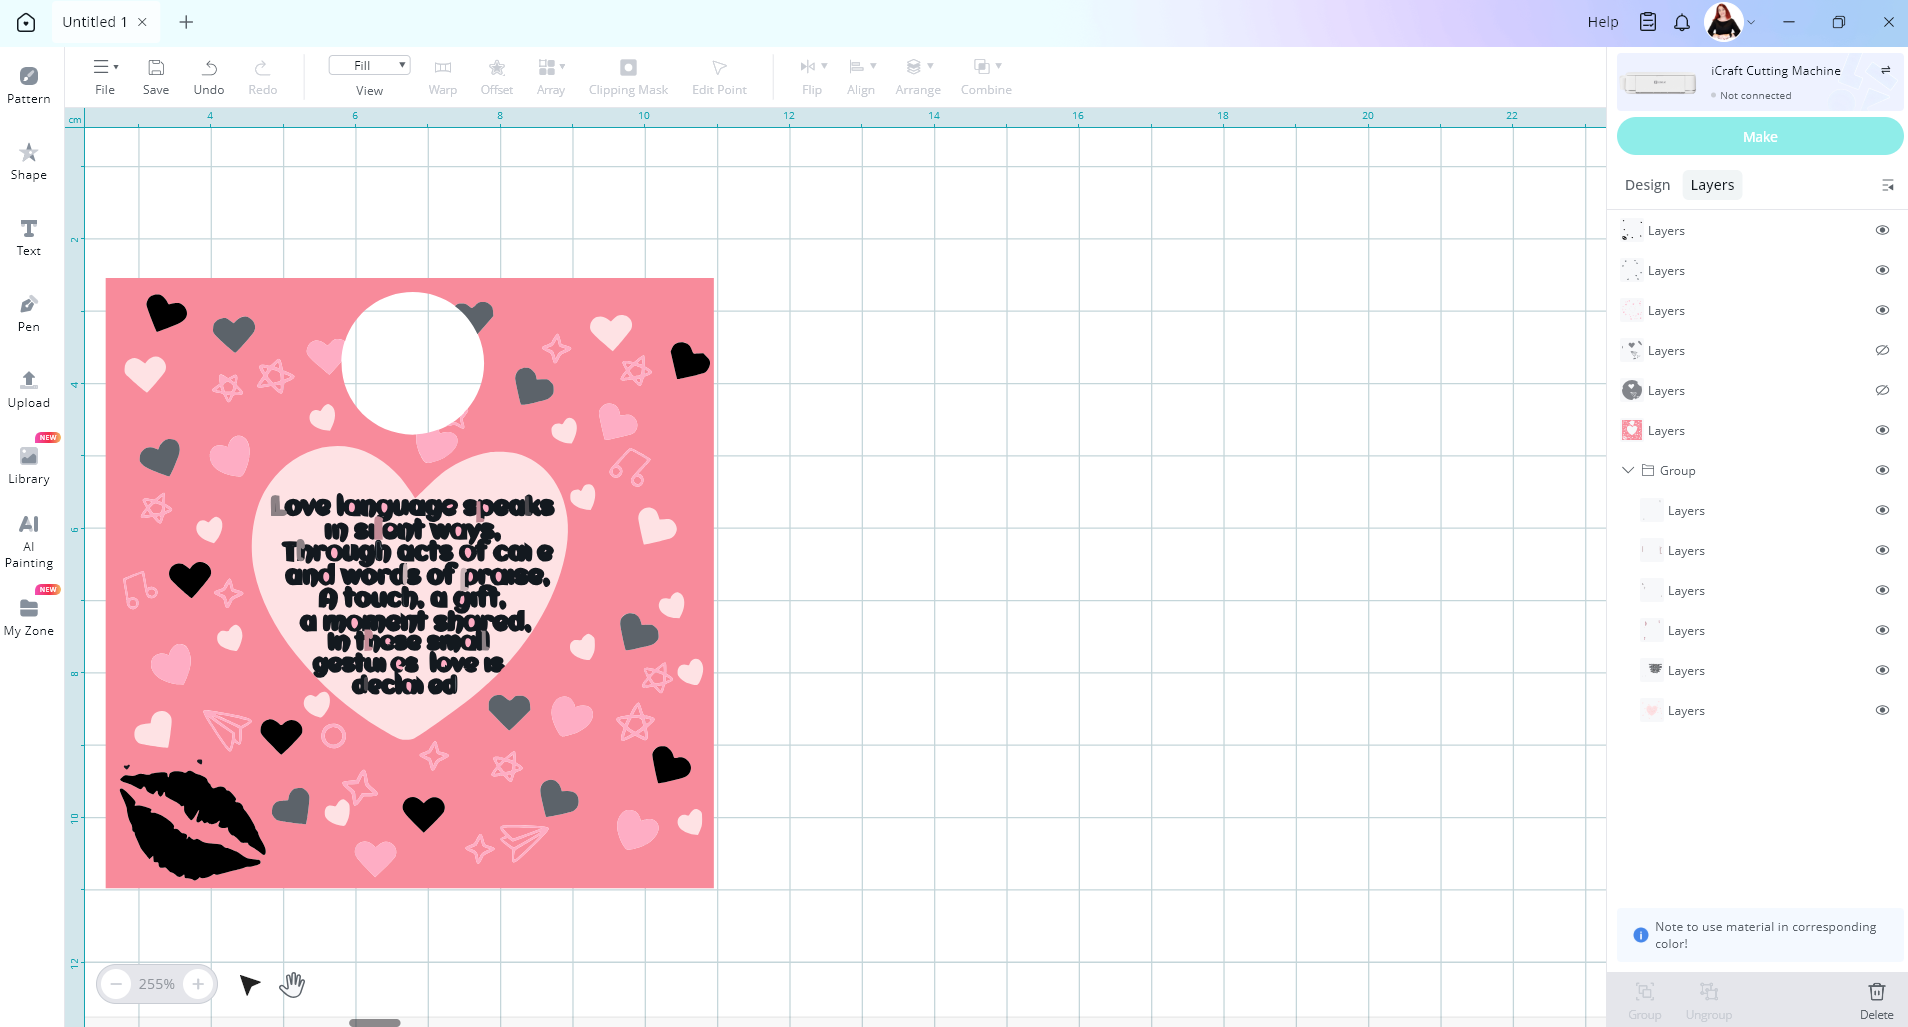Click the Make button
Image resolution: width=1908 pixels, height=1027 pixels.
(x=1759, y=137)
